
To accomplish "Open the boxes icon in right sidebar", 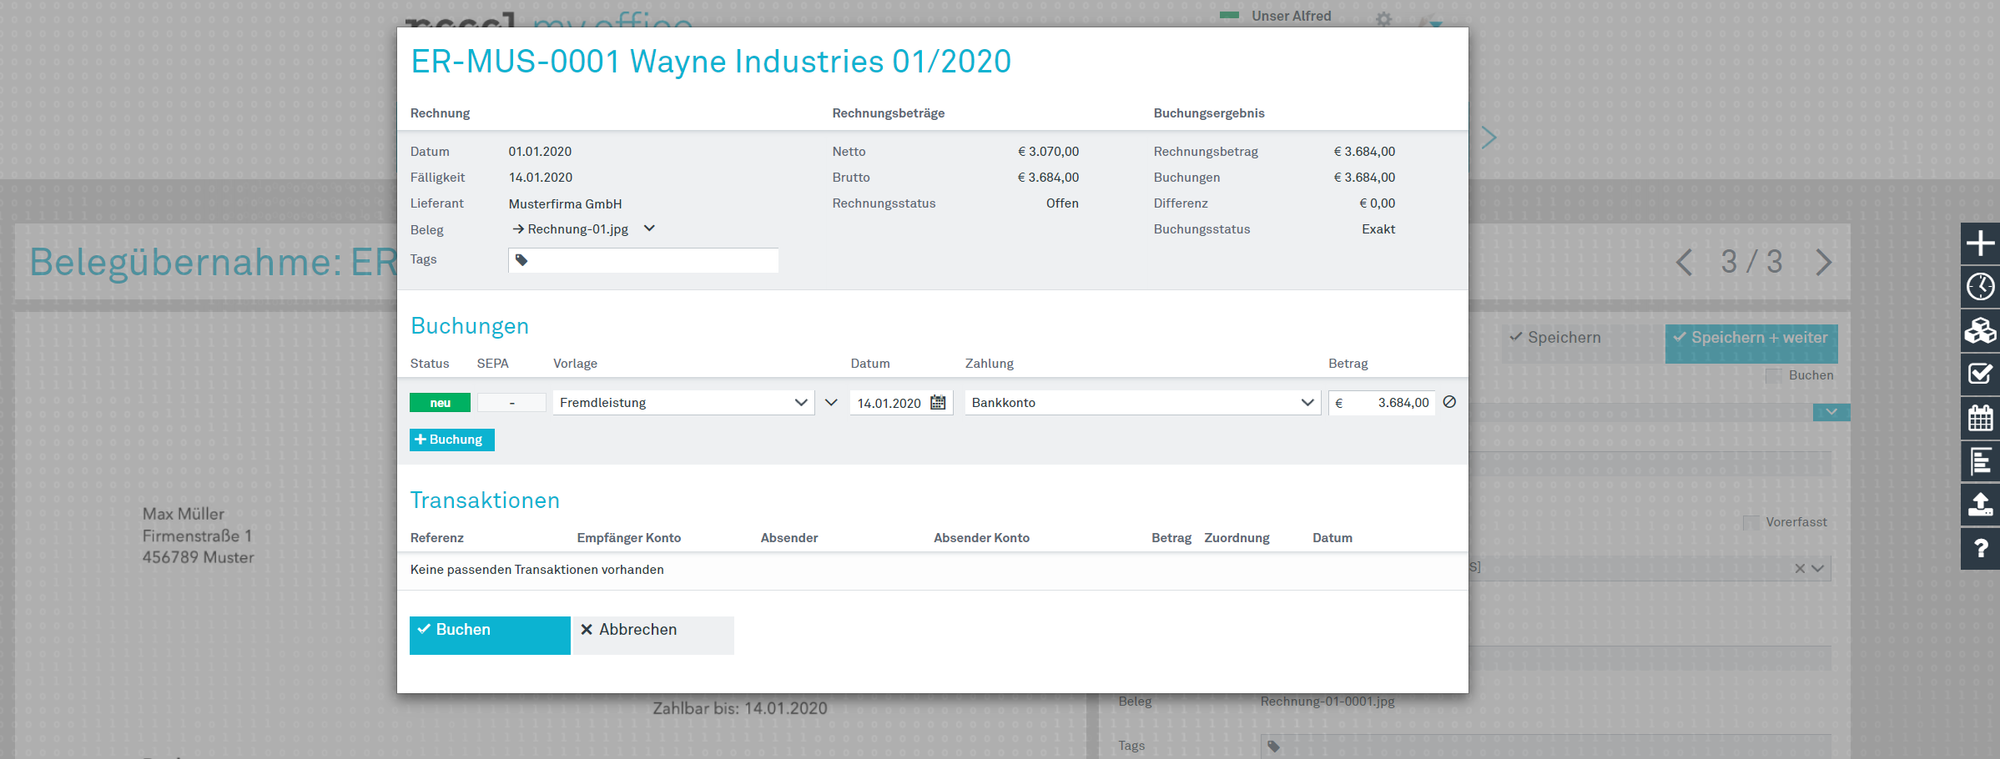I will click(x=1980, y=330).
